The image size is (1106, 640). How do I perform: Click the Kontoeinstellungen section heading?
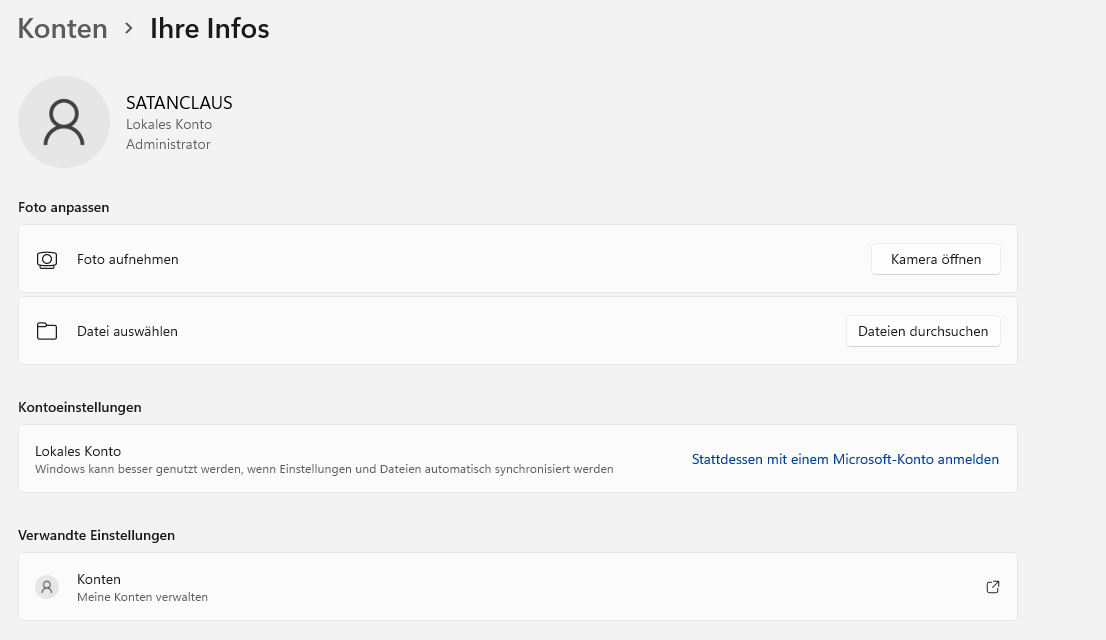[x=80, y=407]
